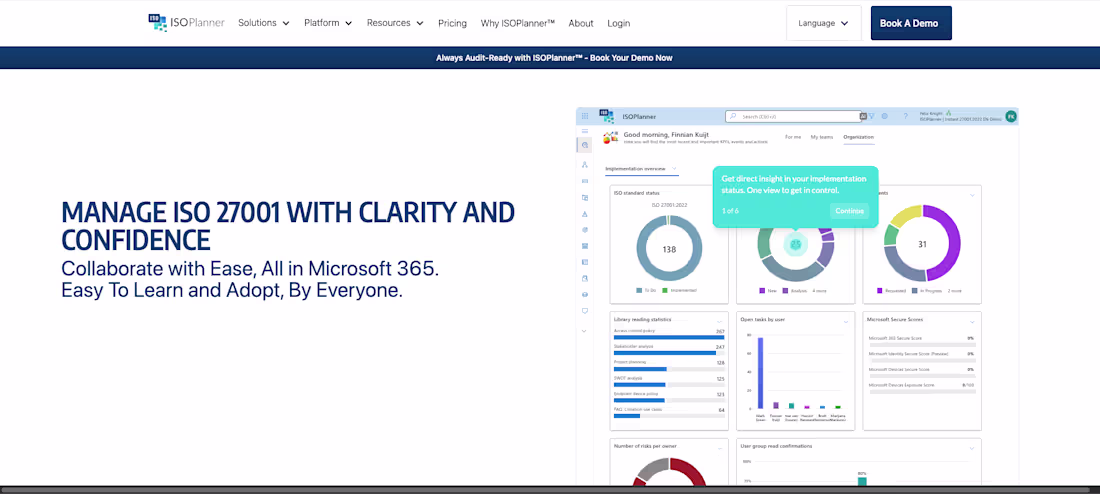1100x494 pixels.
Task: Expand the Resources menu
Action: pyautogui.click(x=395, y=22)
